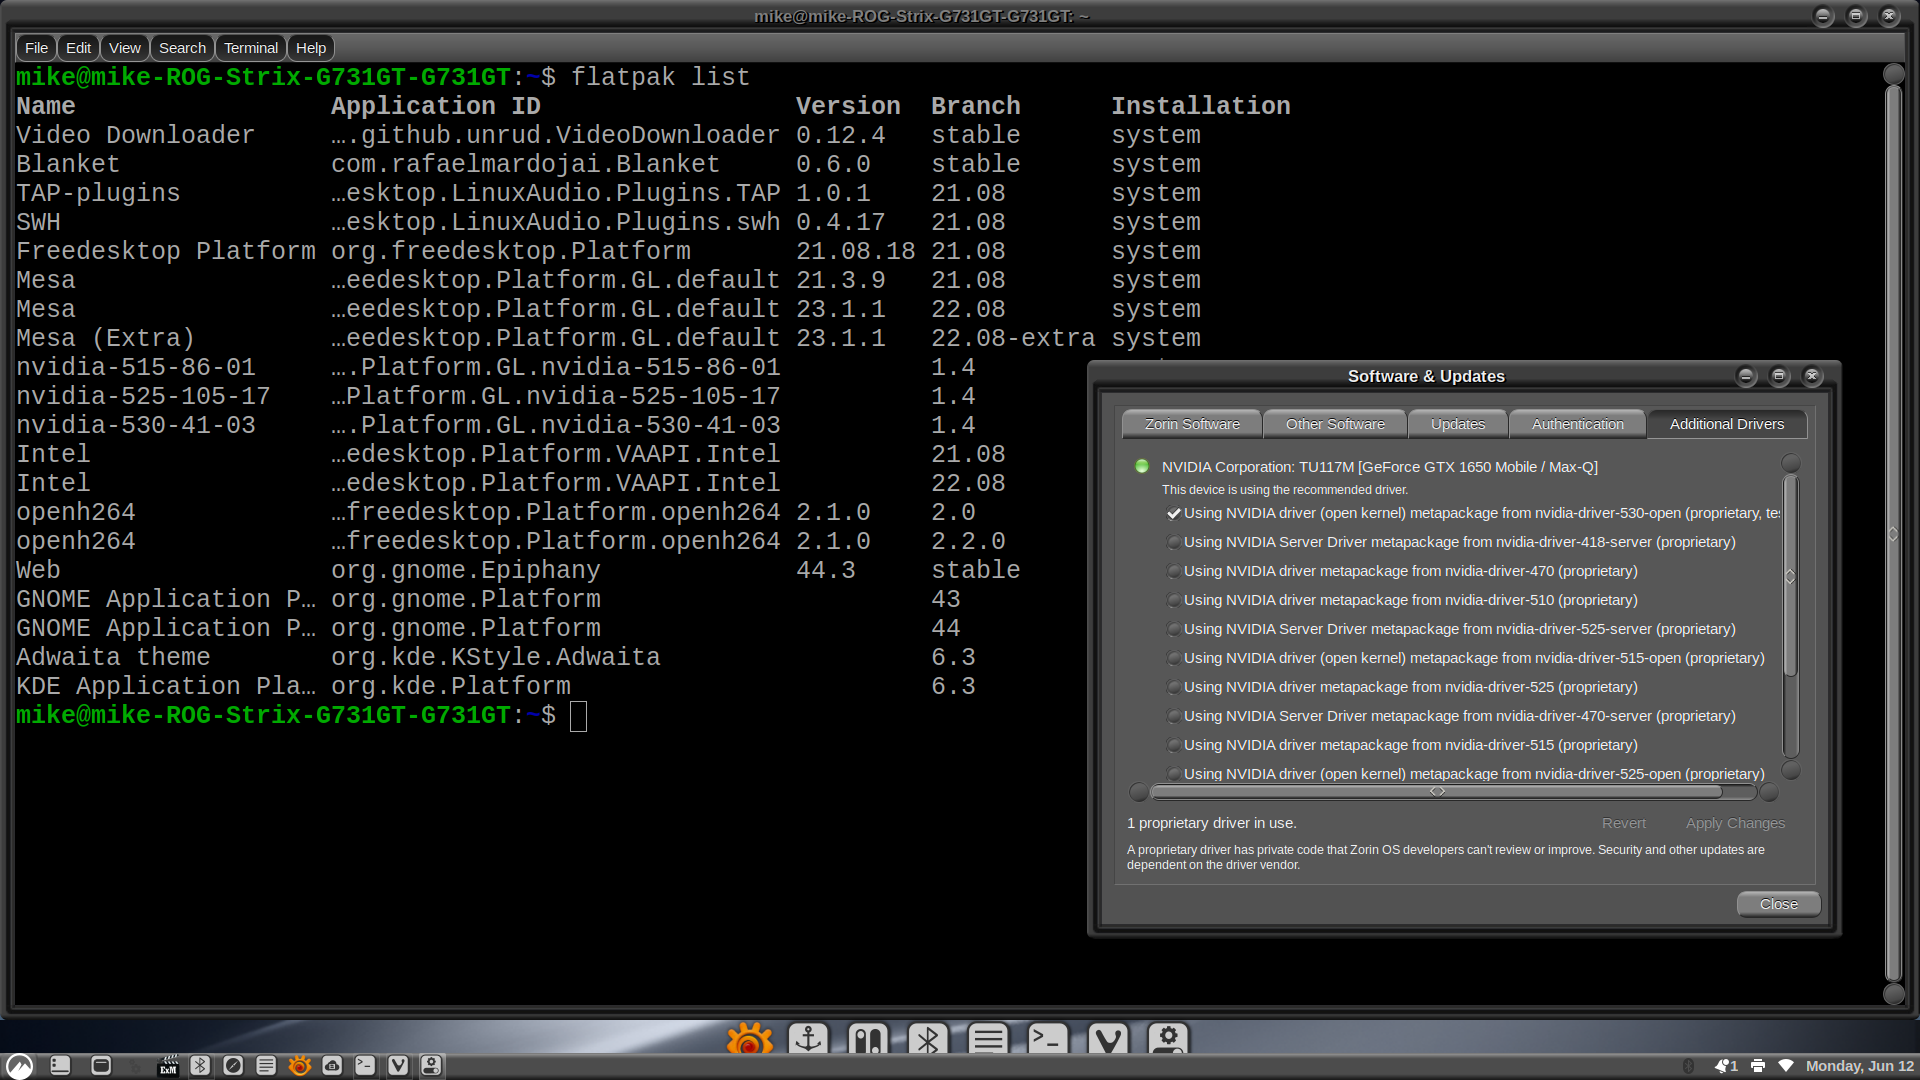Click the network Wi-Fi icon in system tray

coord(1786,1066)
